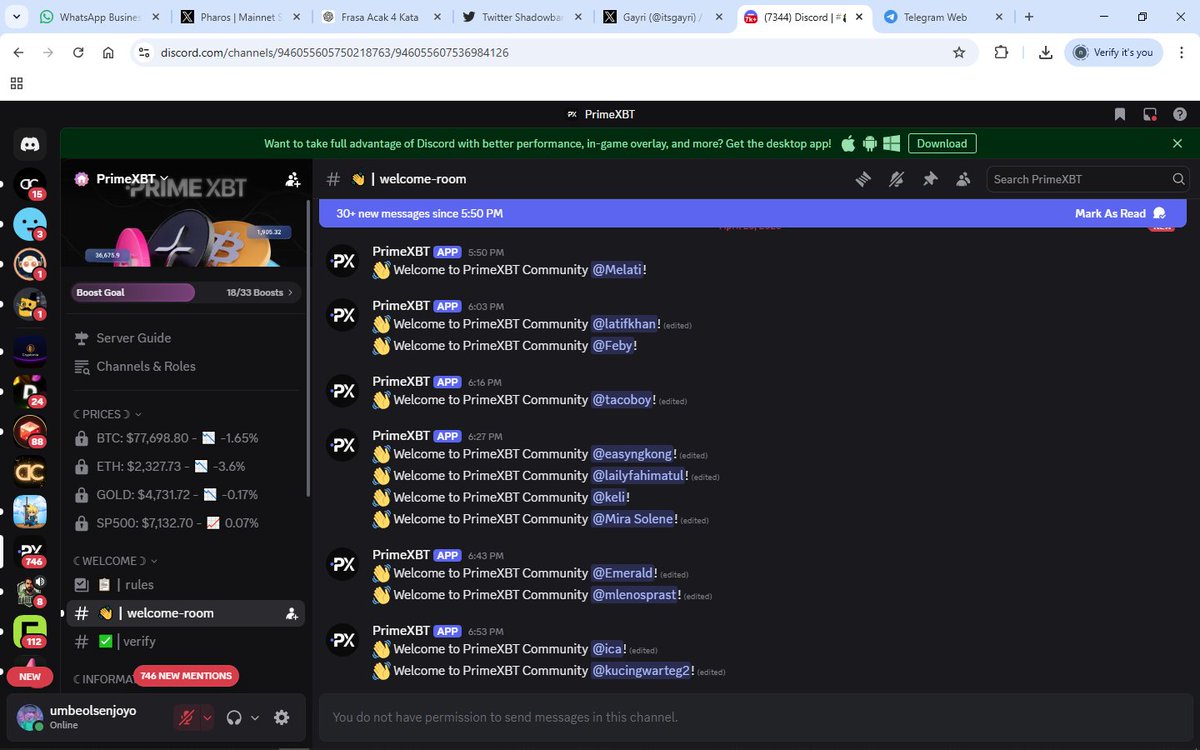1200x750 pixels.
Task: Collapse the PRICES category
Action: [x=107, y=414]
